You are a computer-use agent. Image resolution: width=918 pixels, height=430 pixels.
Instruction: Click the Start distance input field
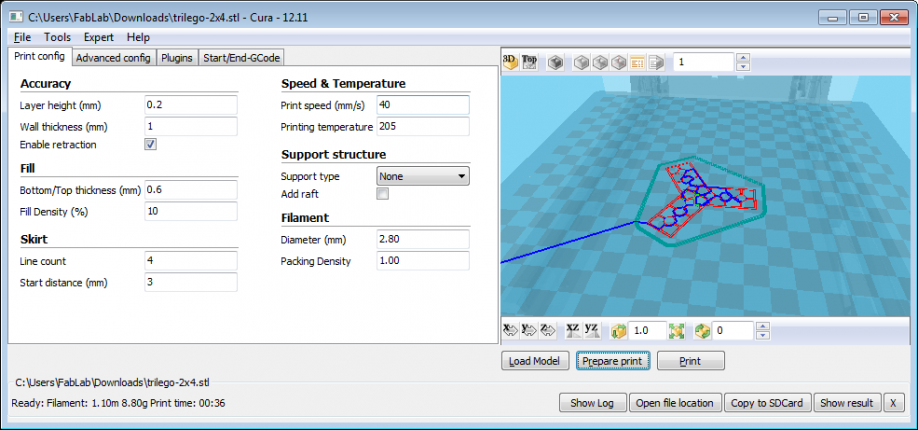point(191,282)
